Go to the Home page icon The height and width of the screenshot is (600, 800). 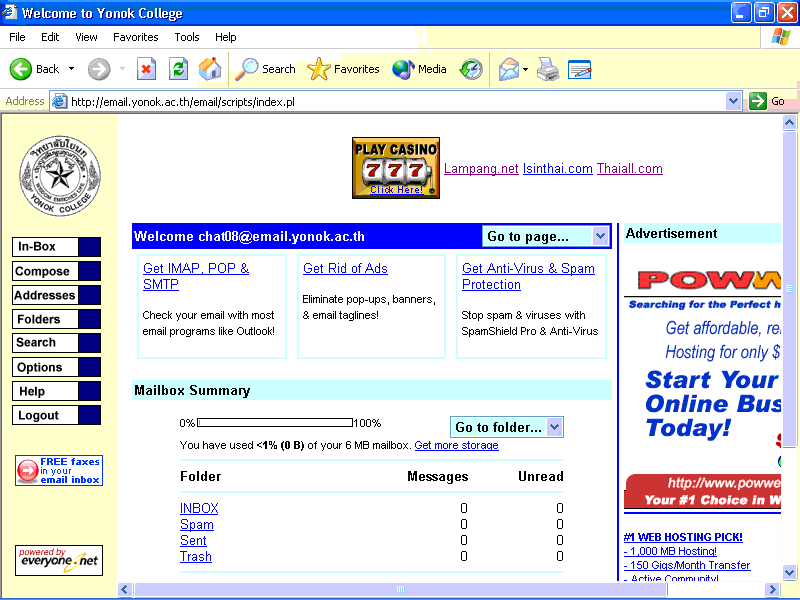210,69
